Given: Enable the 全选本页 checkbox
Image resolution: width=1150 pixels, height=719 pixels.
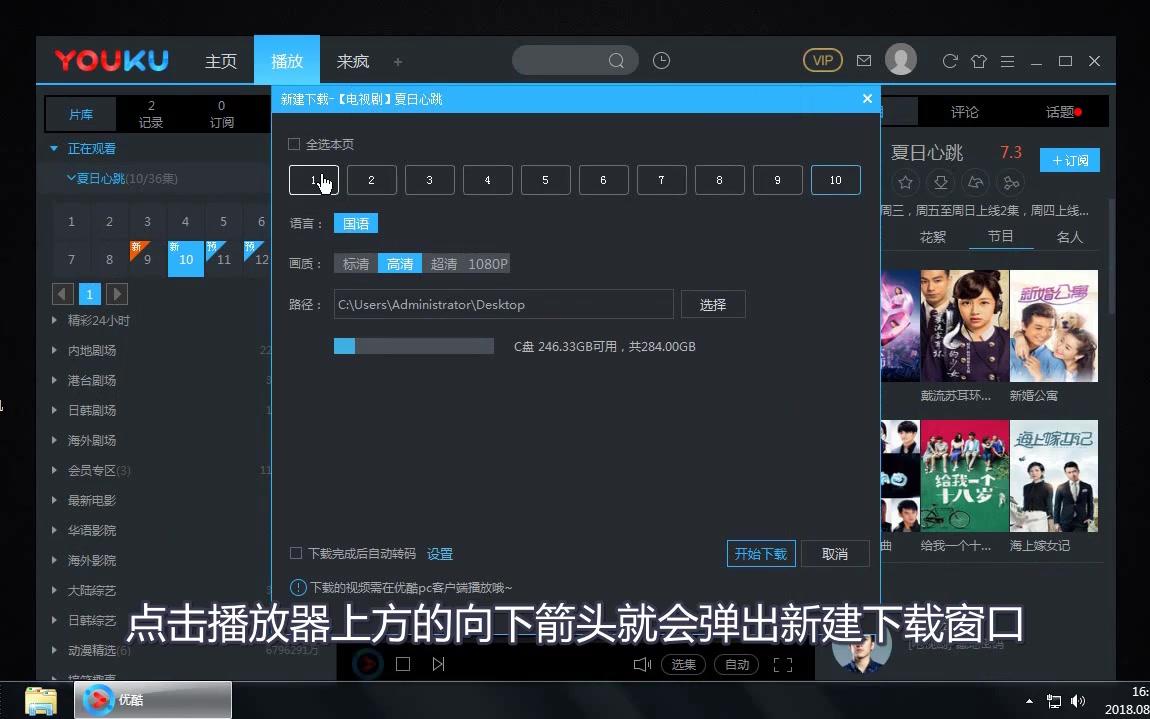Looking at the screenshot, I should [x=295, y=144].
